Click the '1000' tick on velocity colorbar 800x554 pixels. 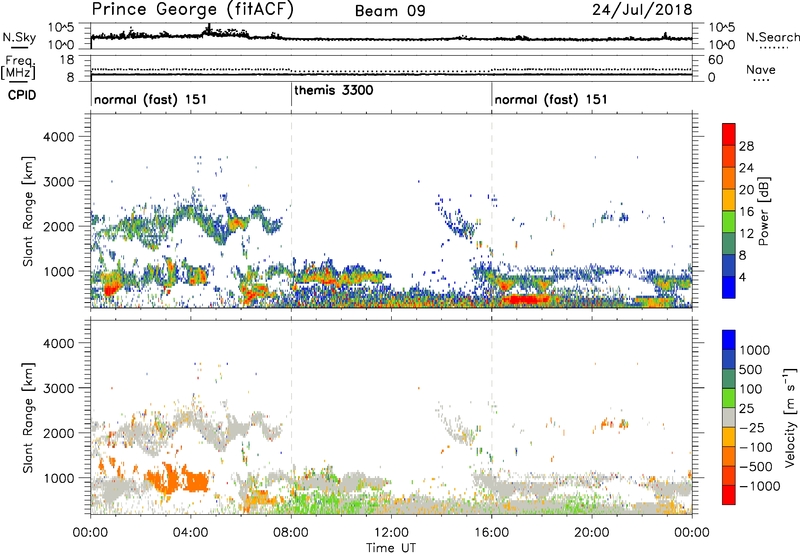(x=755, y=350)
